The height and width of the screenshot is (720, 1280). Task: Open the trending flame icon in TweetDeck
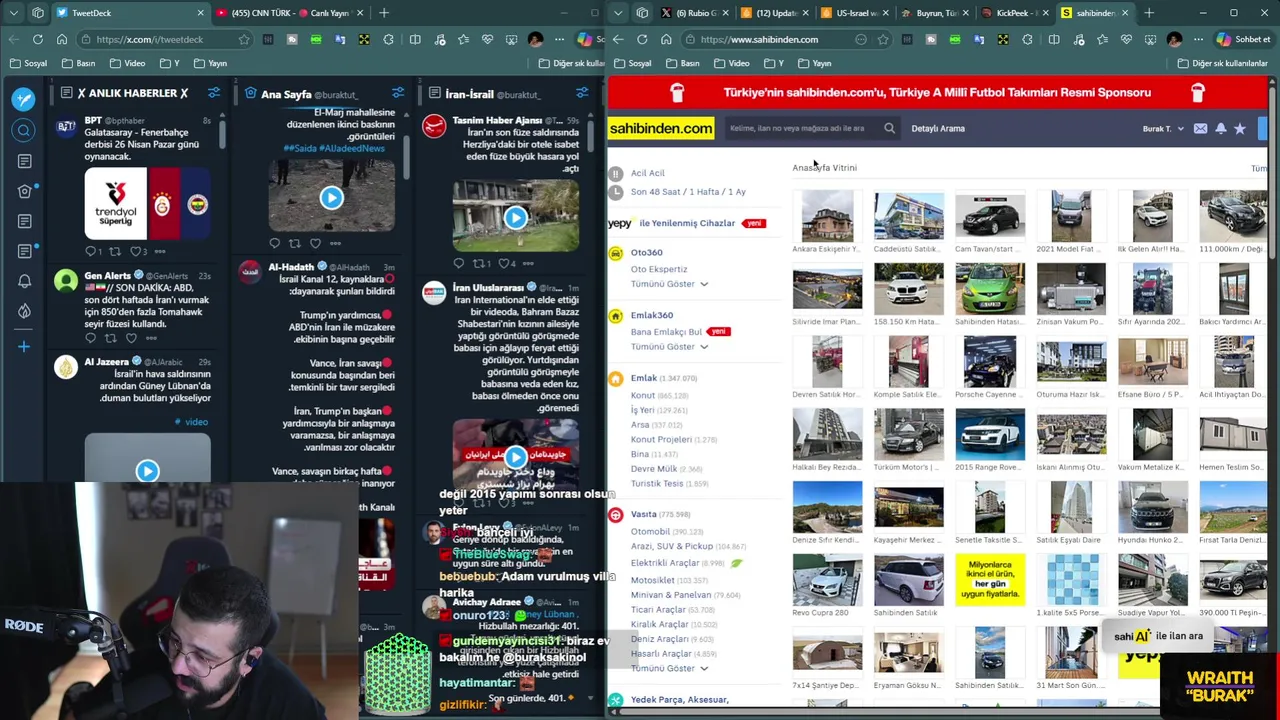(x=24, y=311)
